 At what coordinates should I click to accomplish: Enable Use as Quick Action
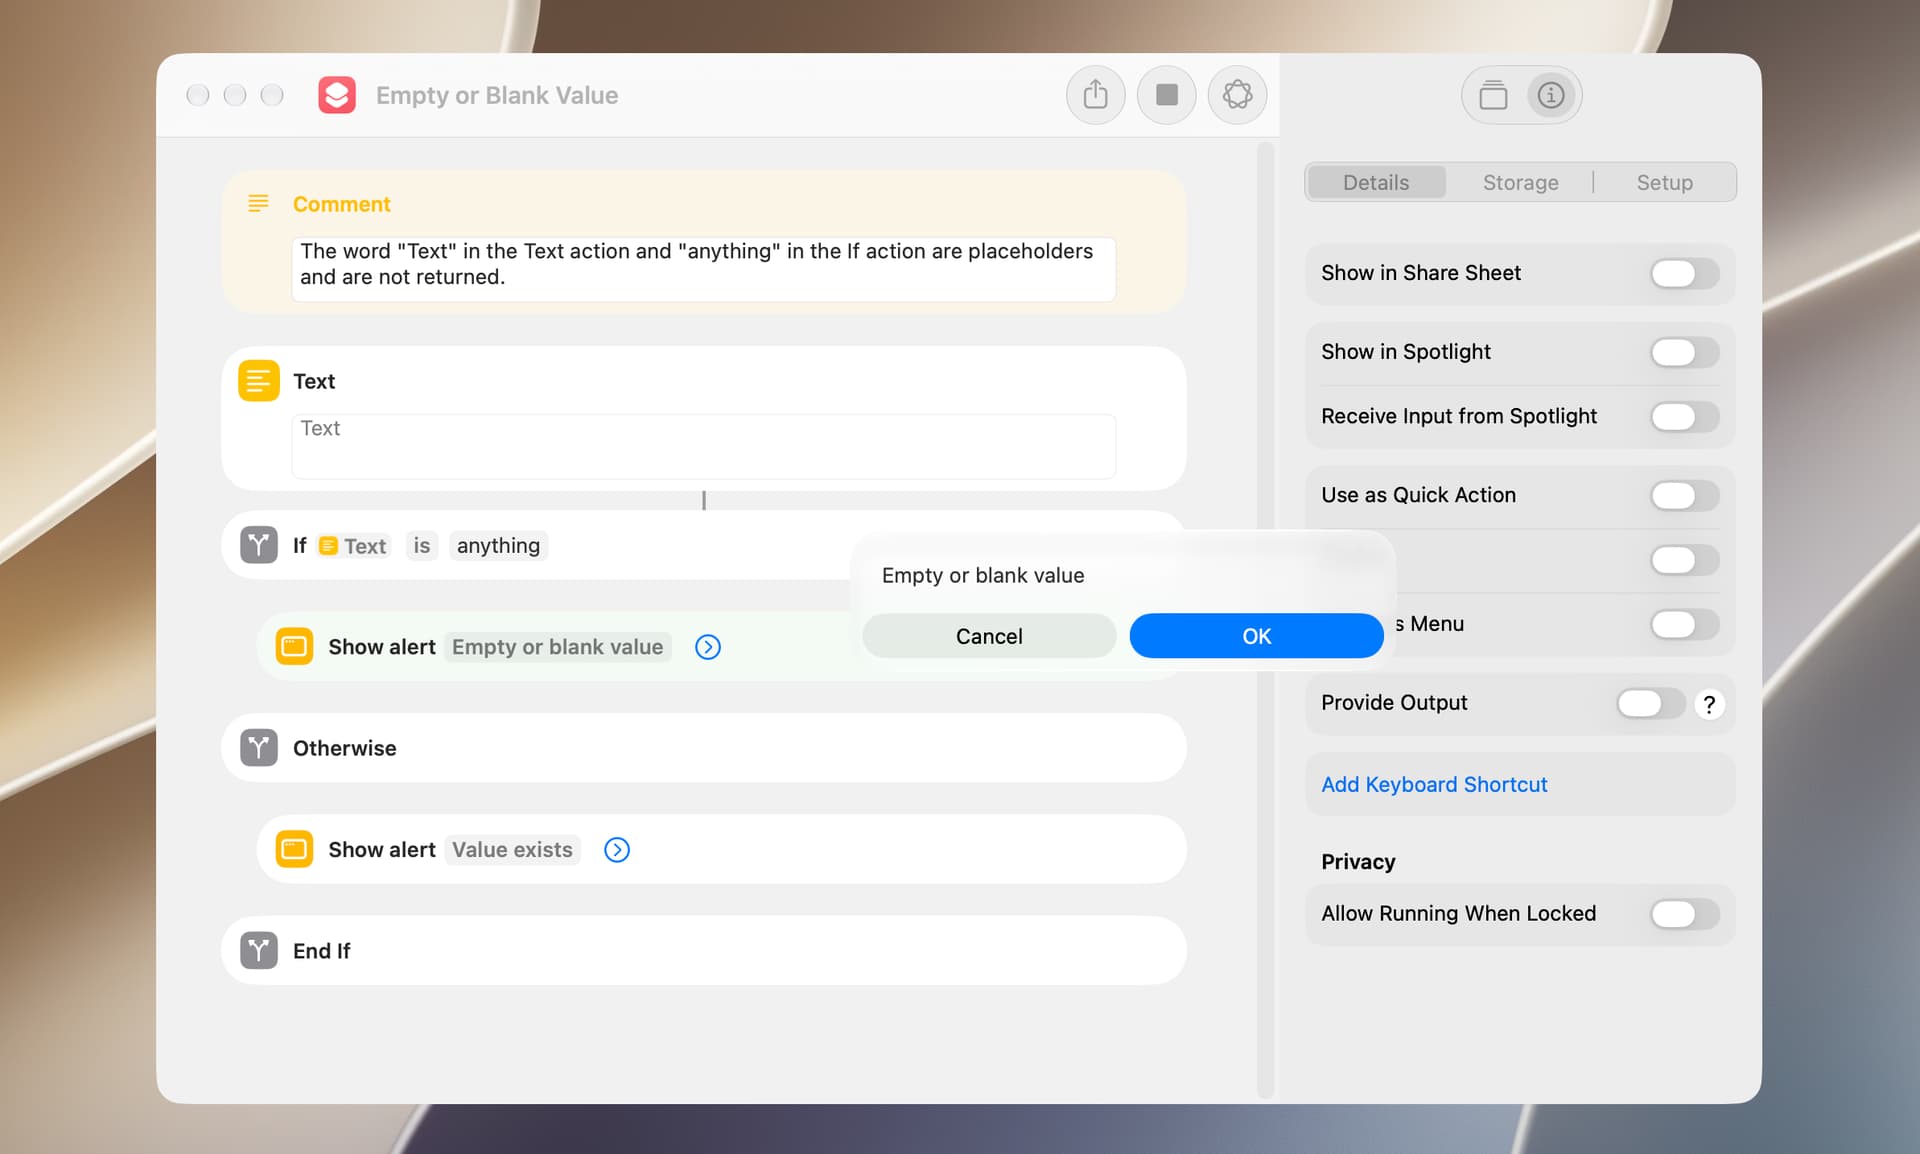[x=1685, y=495]
